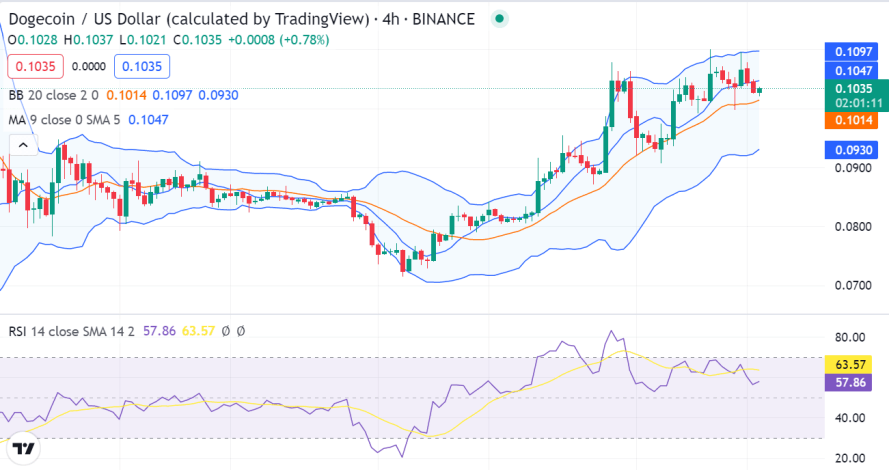
Task: Click the TradingView logo icon
Action: click(23, 449)
